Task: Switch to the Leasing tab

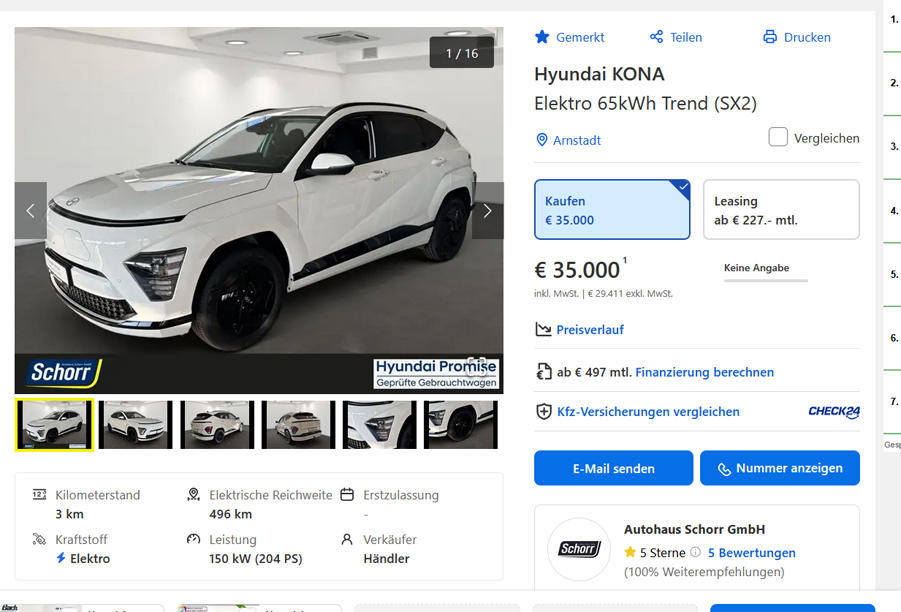Action: (781, 209)
